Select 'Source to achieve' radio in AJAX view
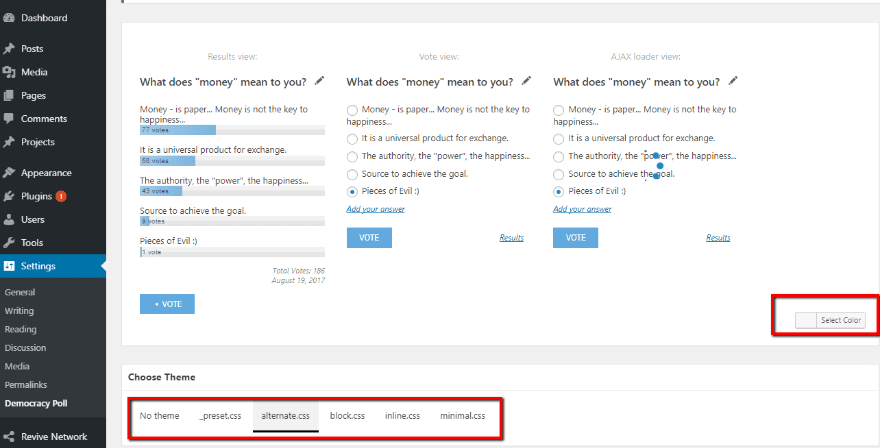The height and width of the screenshot is (448, 880). pos(558,175)
